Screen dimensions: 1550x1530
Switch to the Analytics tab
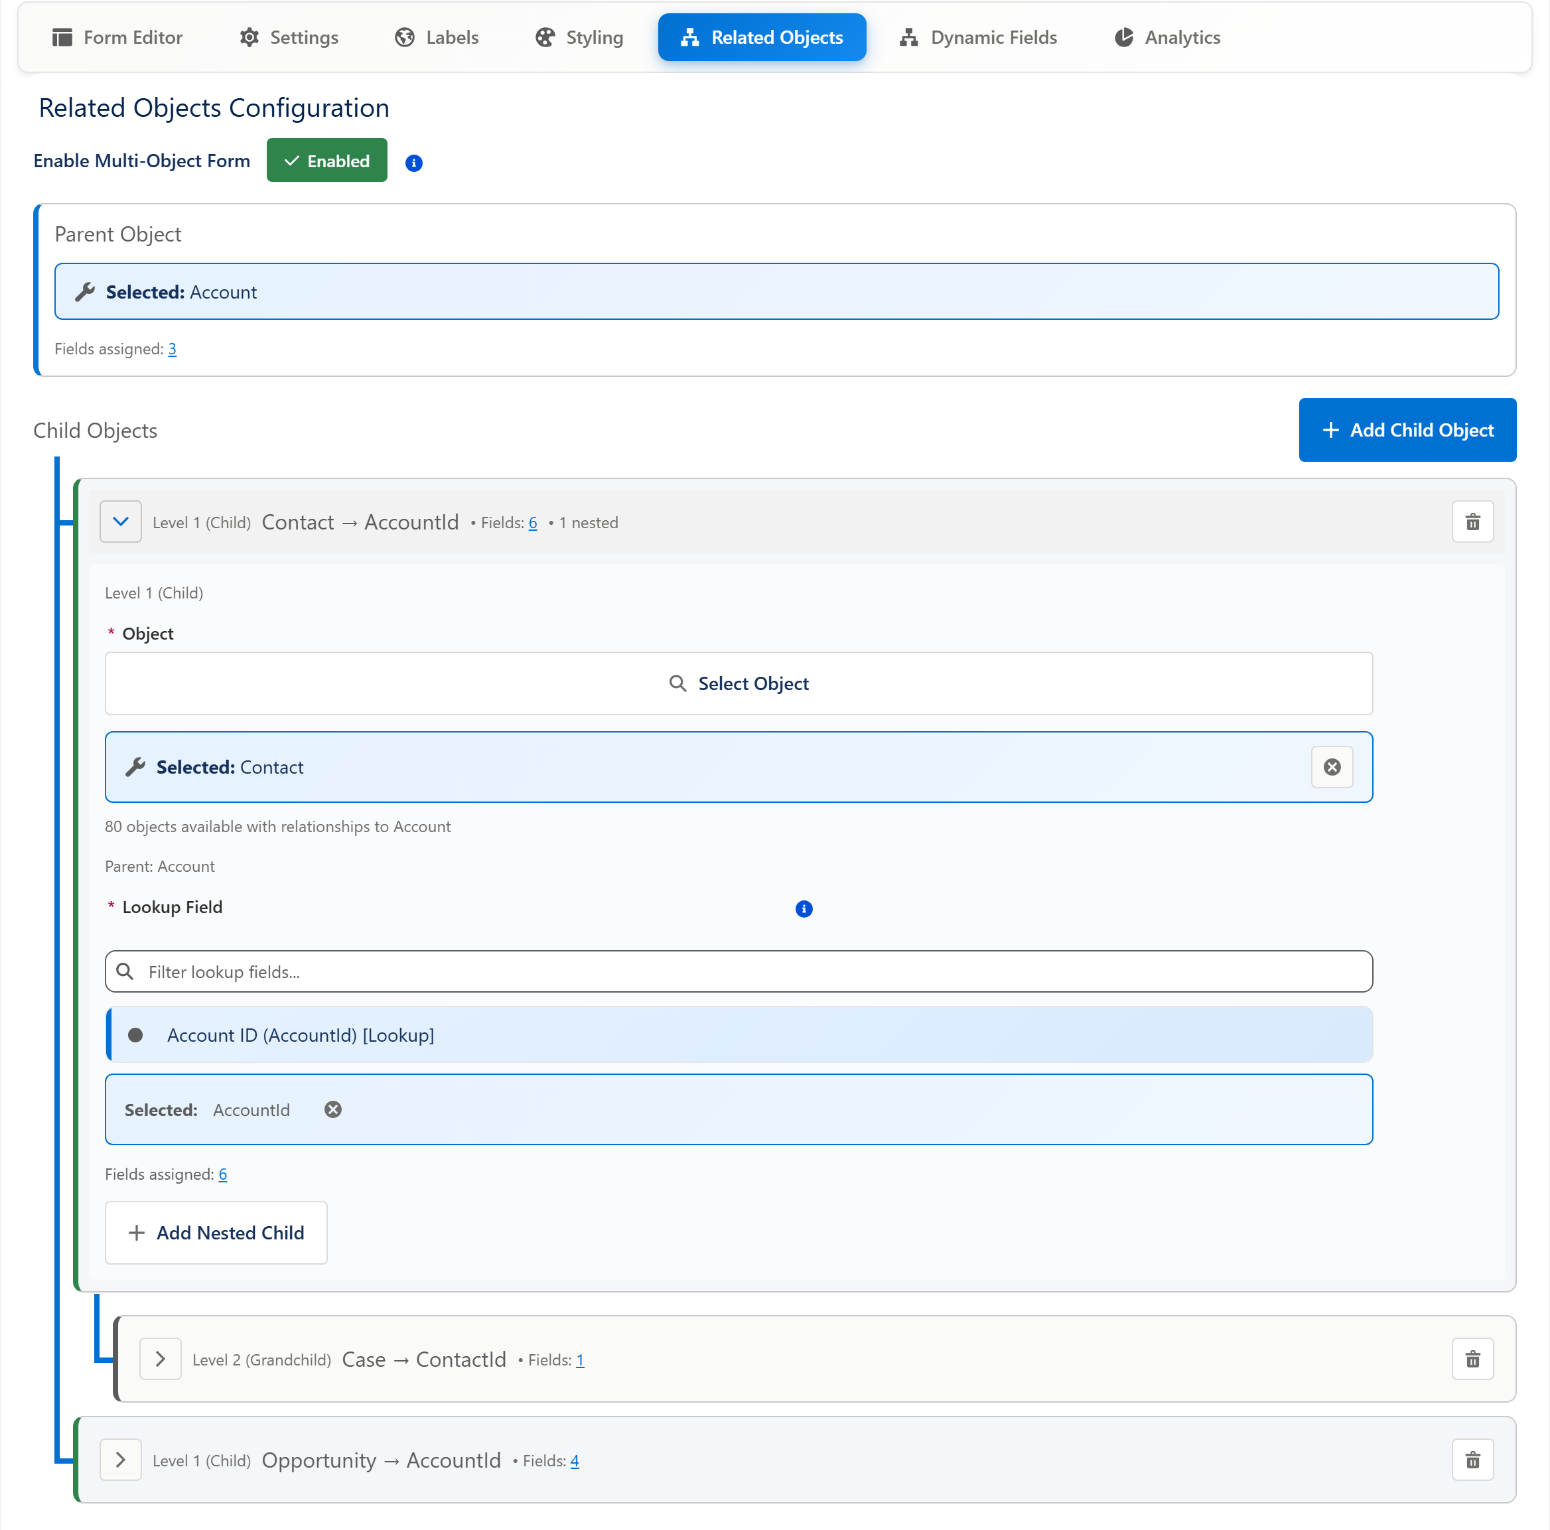(x=1168, y=37)
